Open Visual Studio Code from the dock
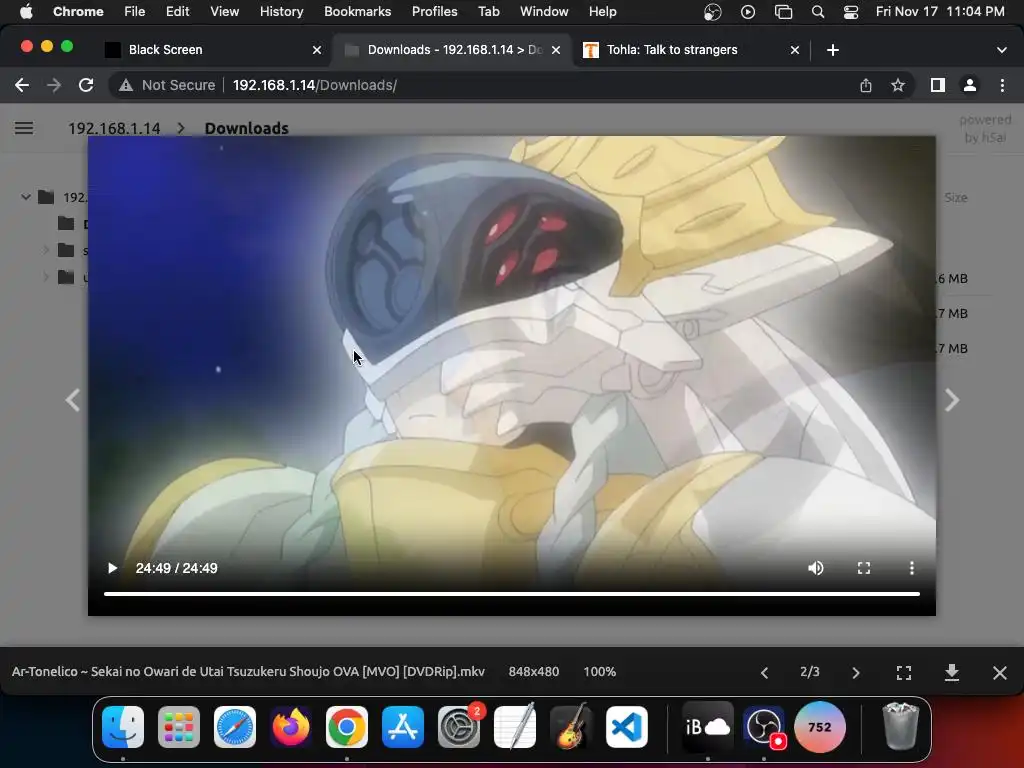 [x=627, y=727]
